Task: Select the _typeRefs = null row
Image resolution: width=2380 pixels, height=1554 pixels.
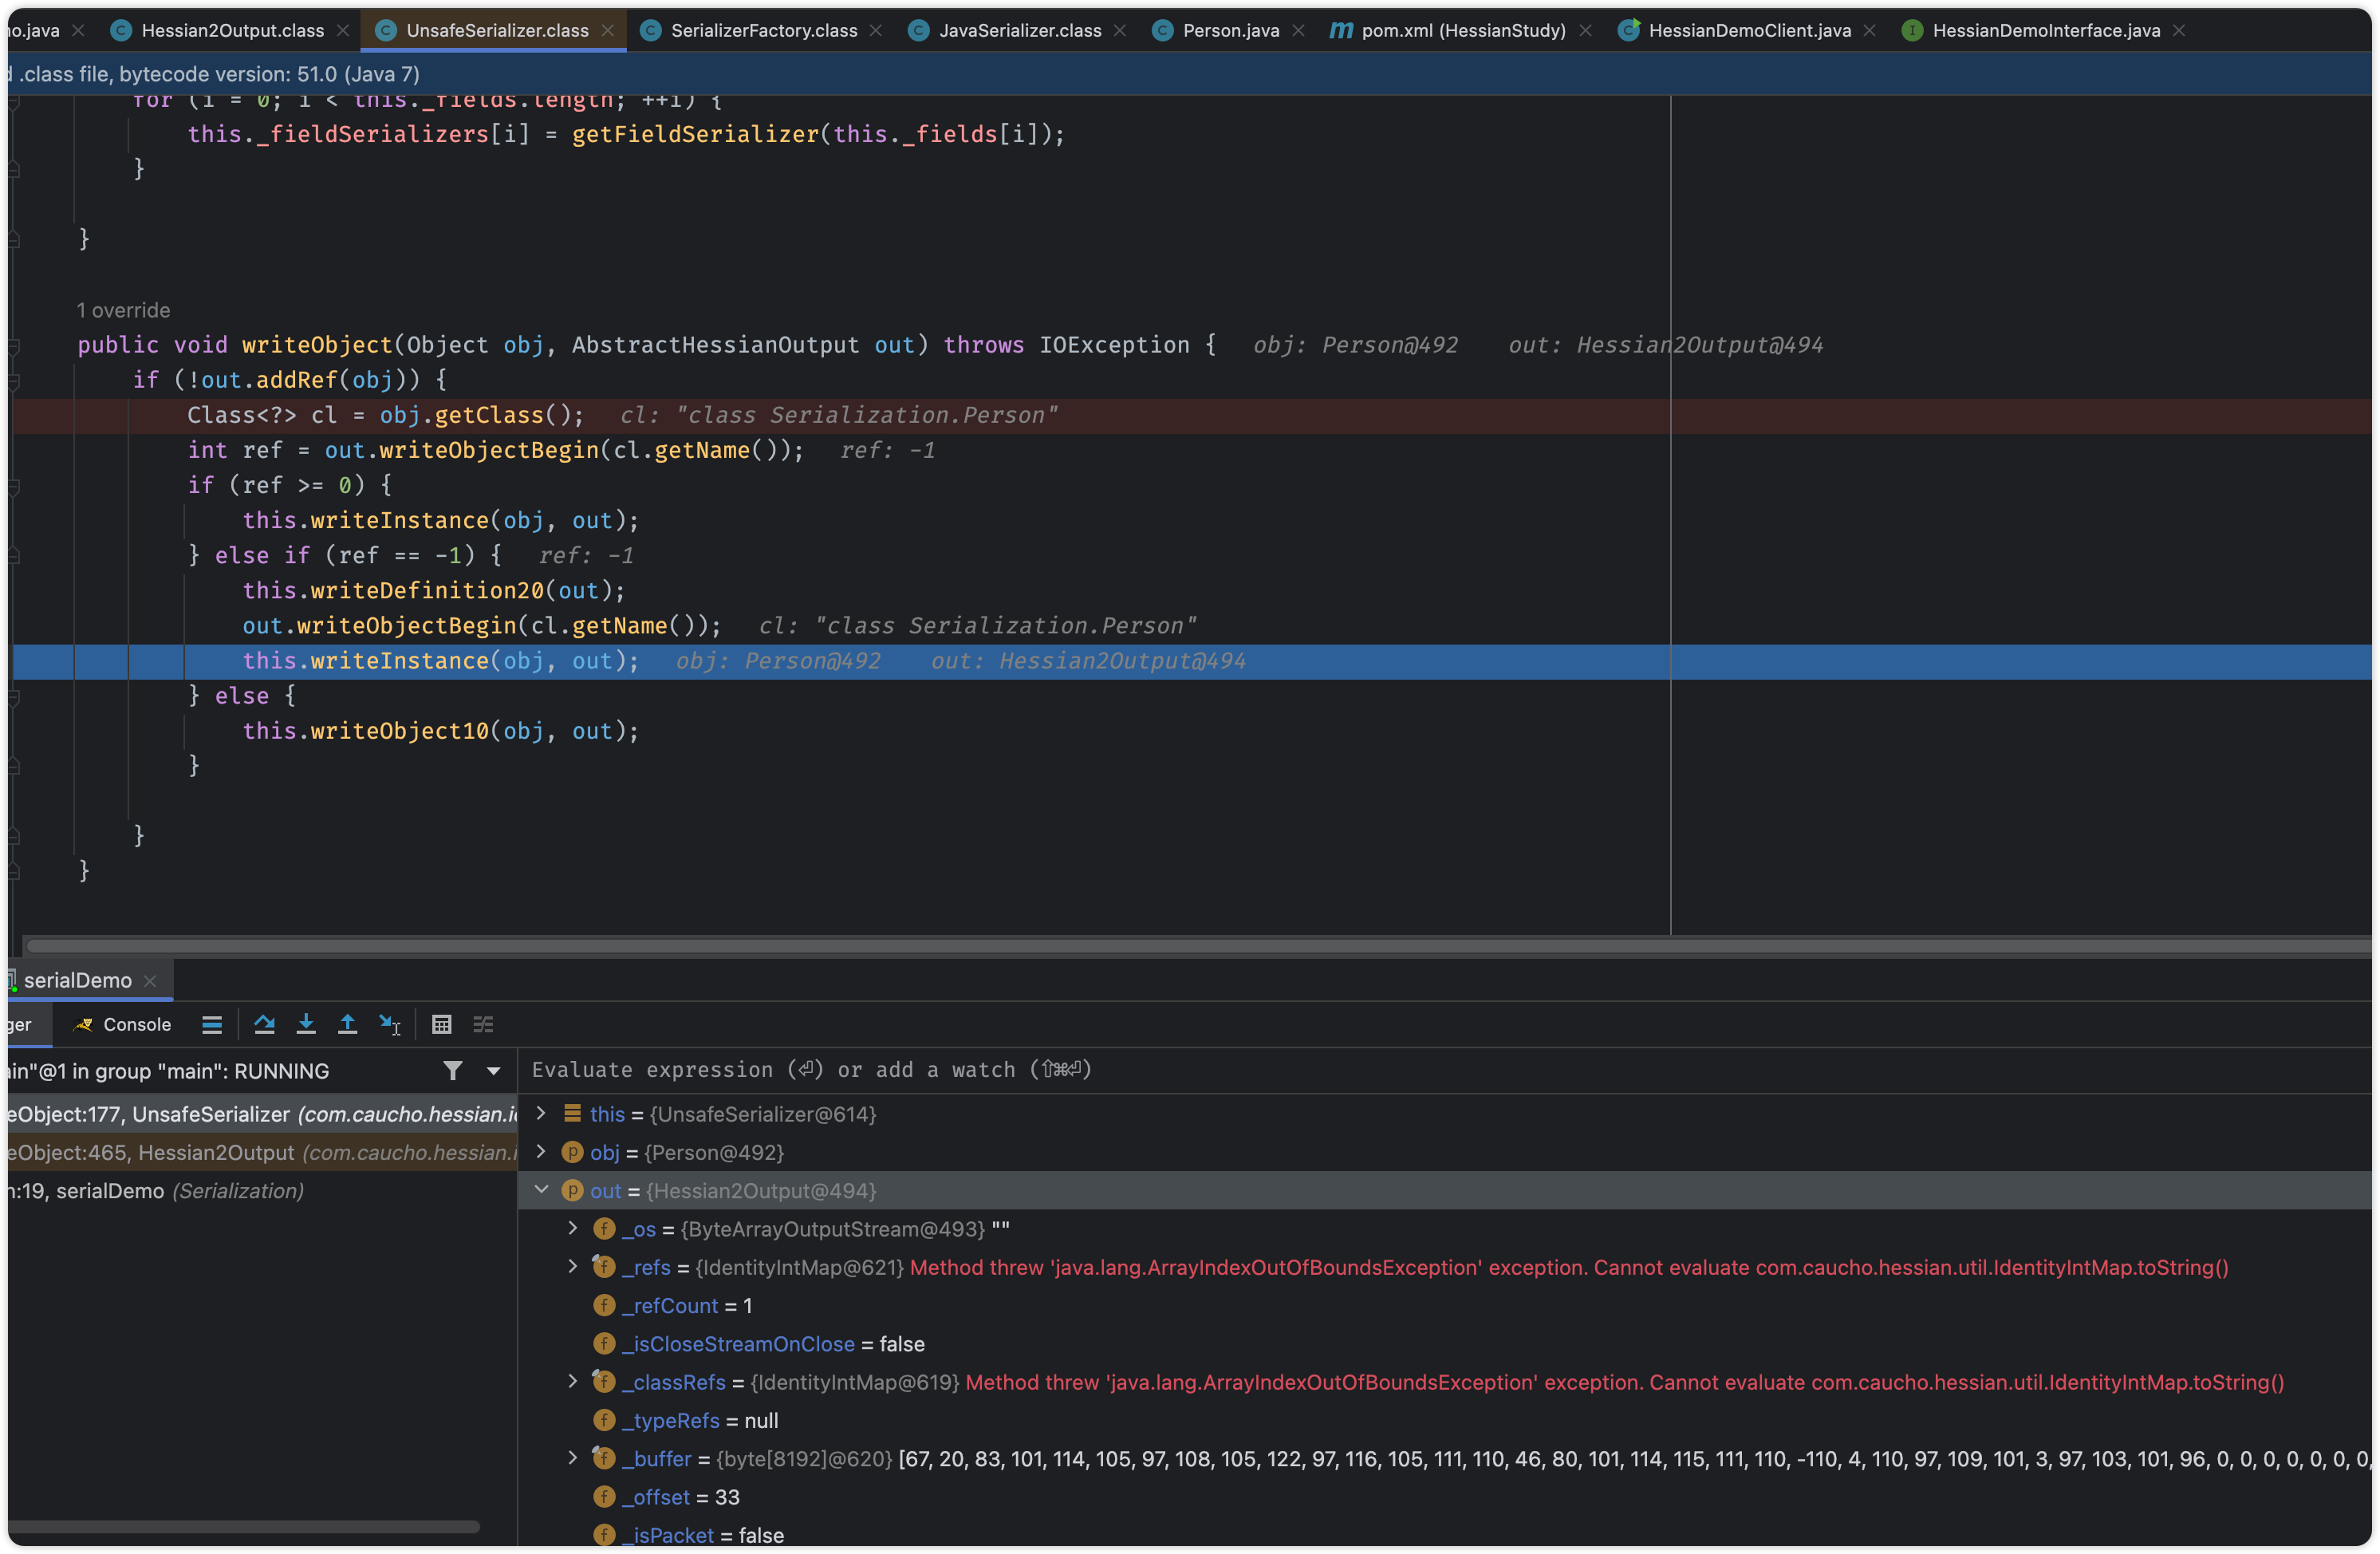Action: coord(1445,1420)
